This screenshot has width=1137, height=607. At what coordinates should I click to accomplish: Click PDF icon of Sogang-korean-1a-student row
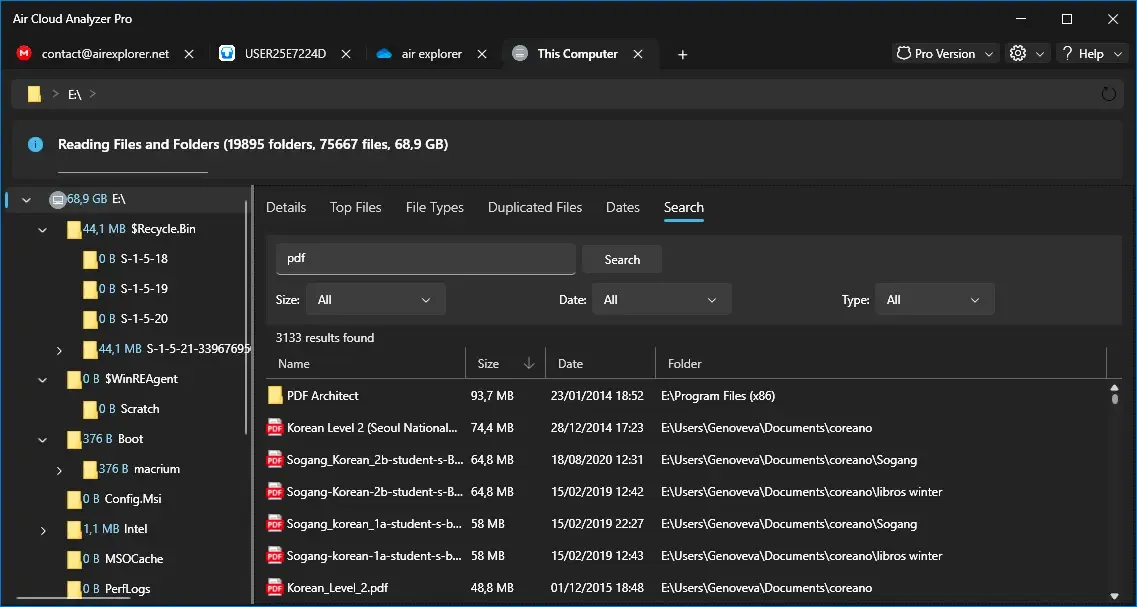(x=275, y=556)
